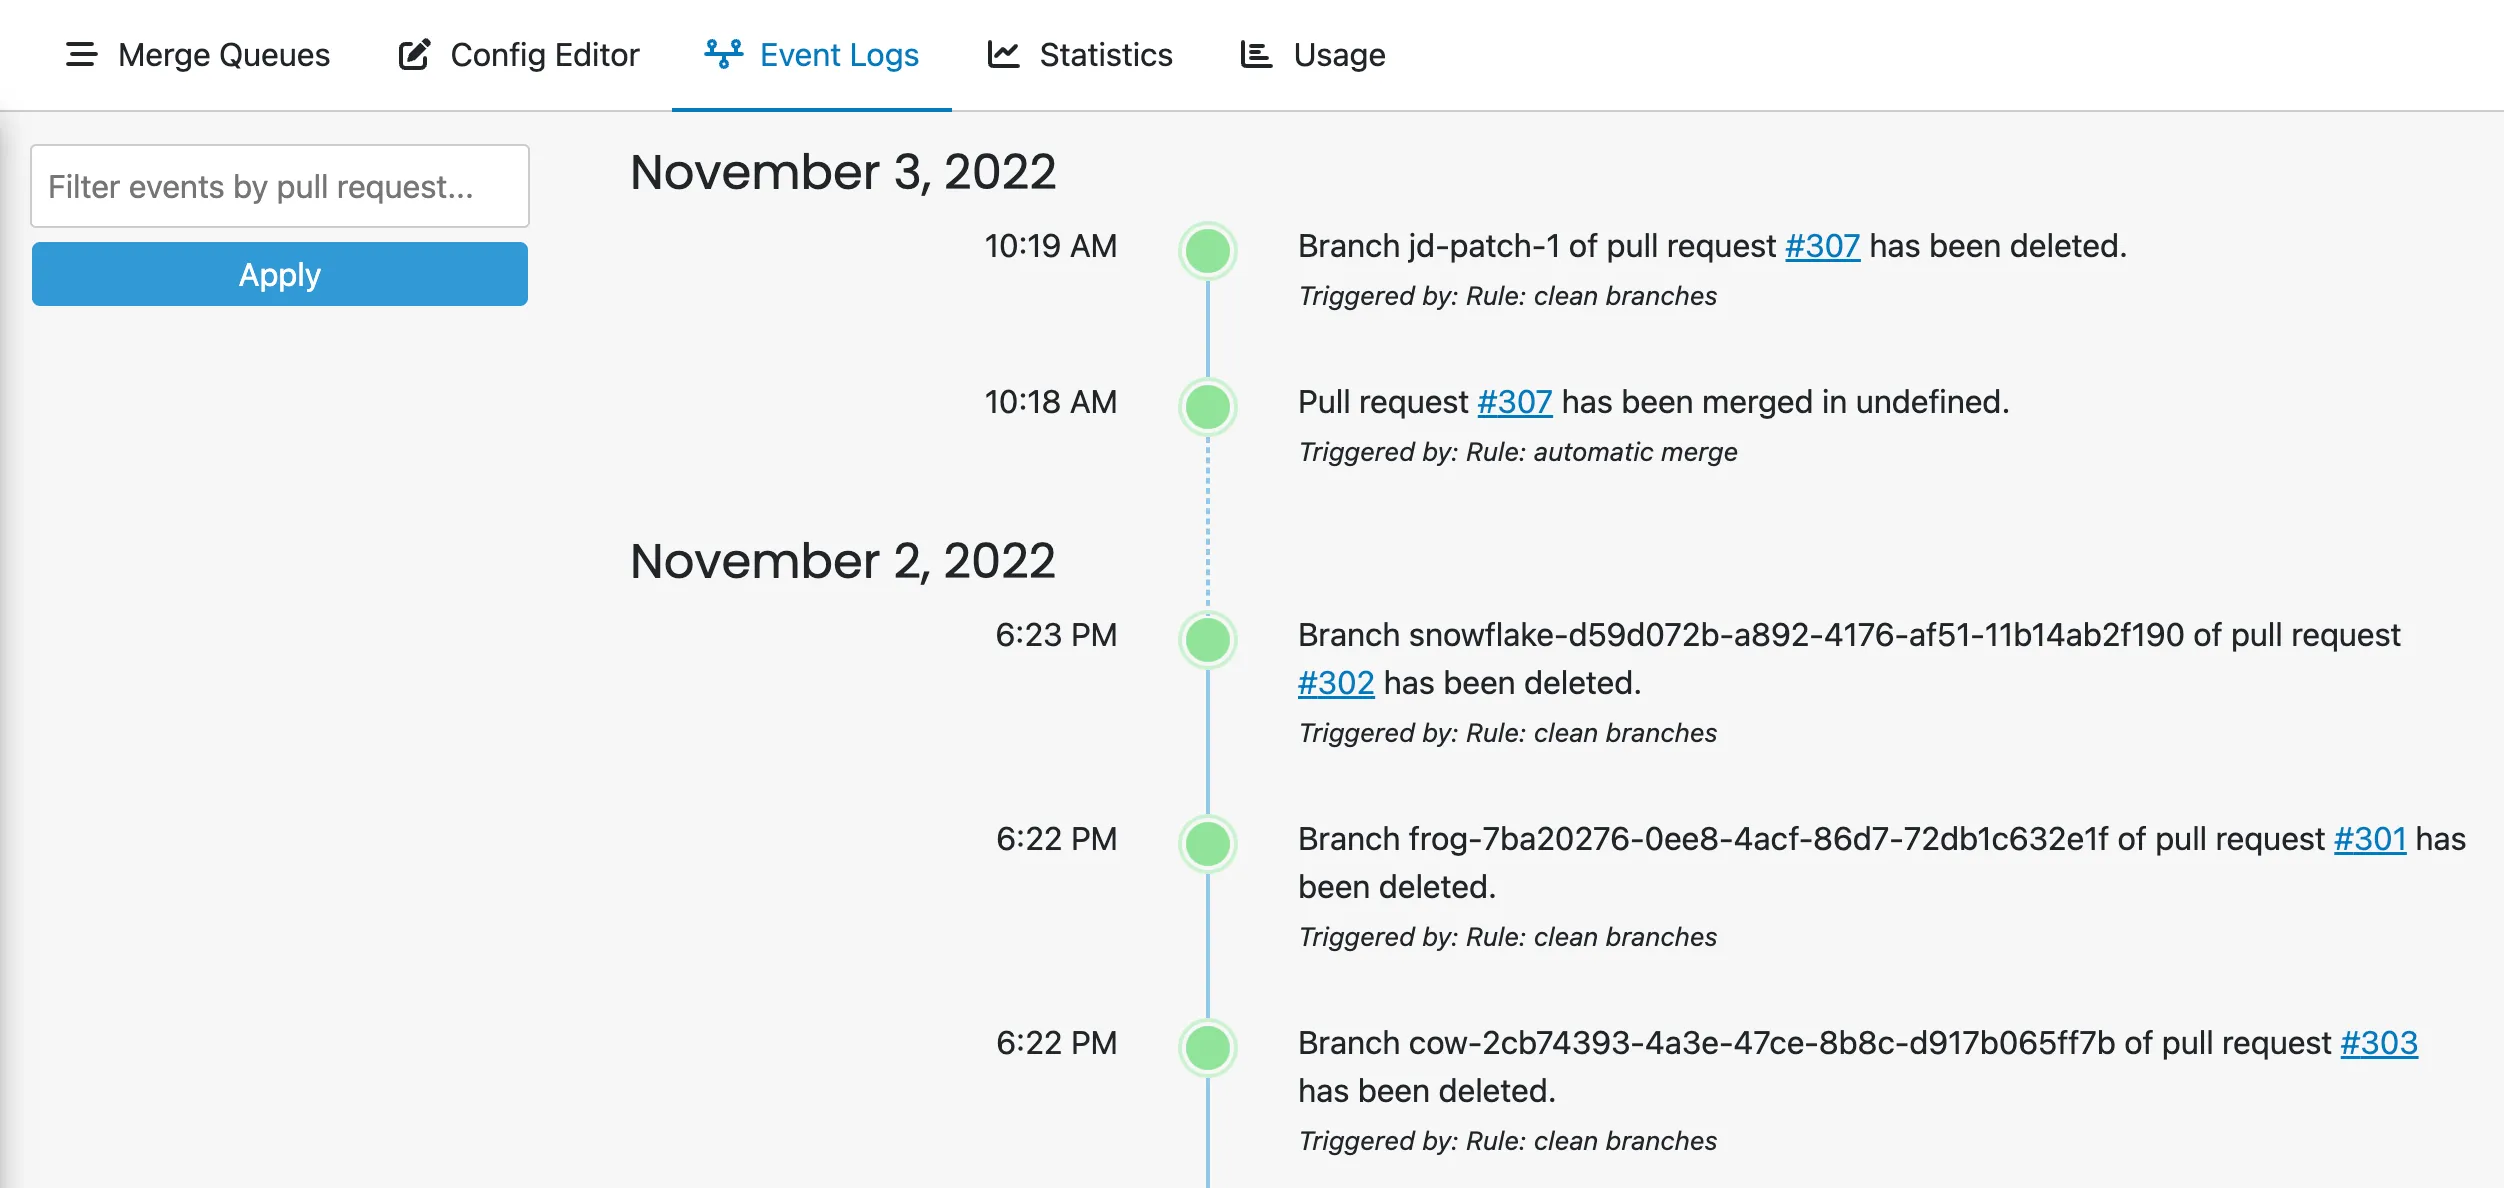Click the 10:19 AM timeline marker dot
Viewport: 2504px width, 1188px height.
[x=1208, y=250]
